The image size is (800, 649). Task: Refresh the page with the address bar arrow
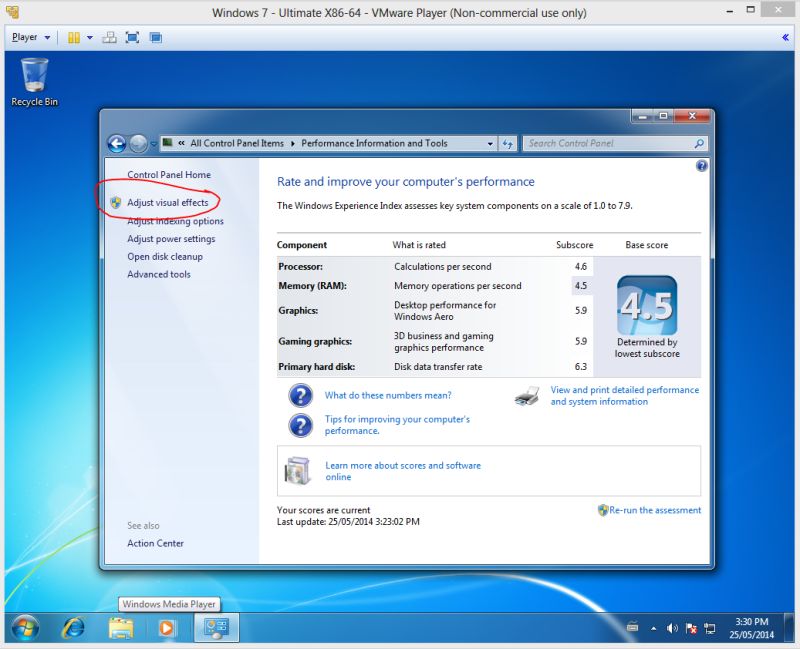point(507,143)
